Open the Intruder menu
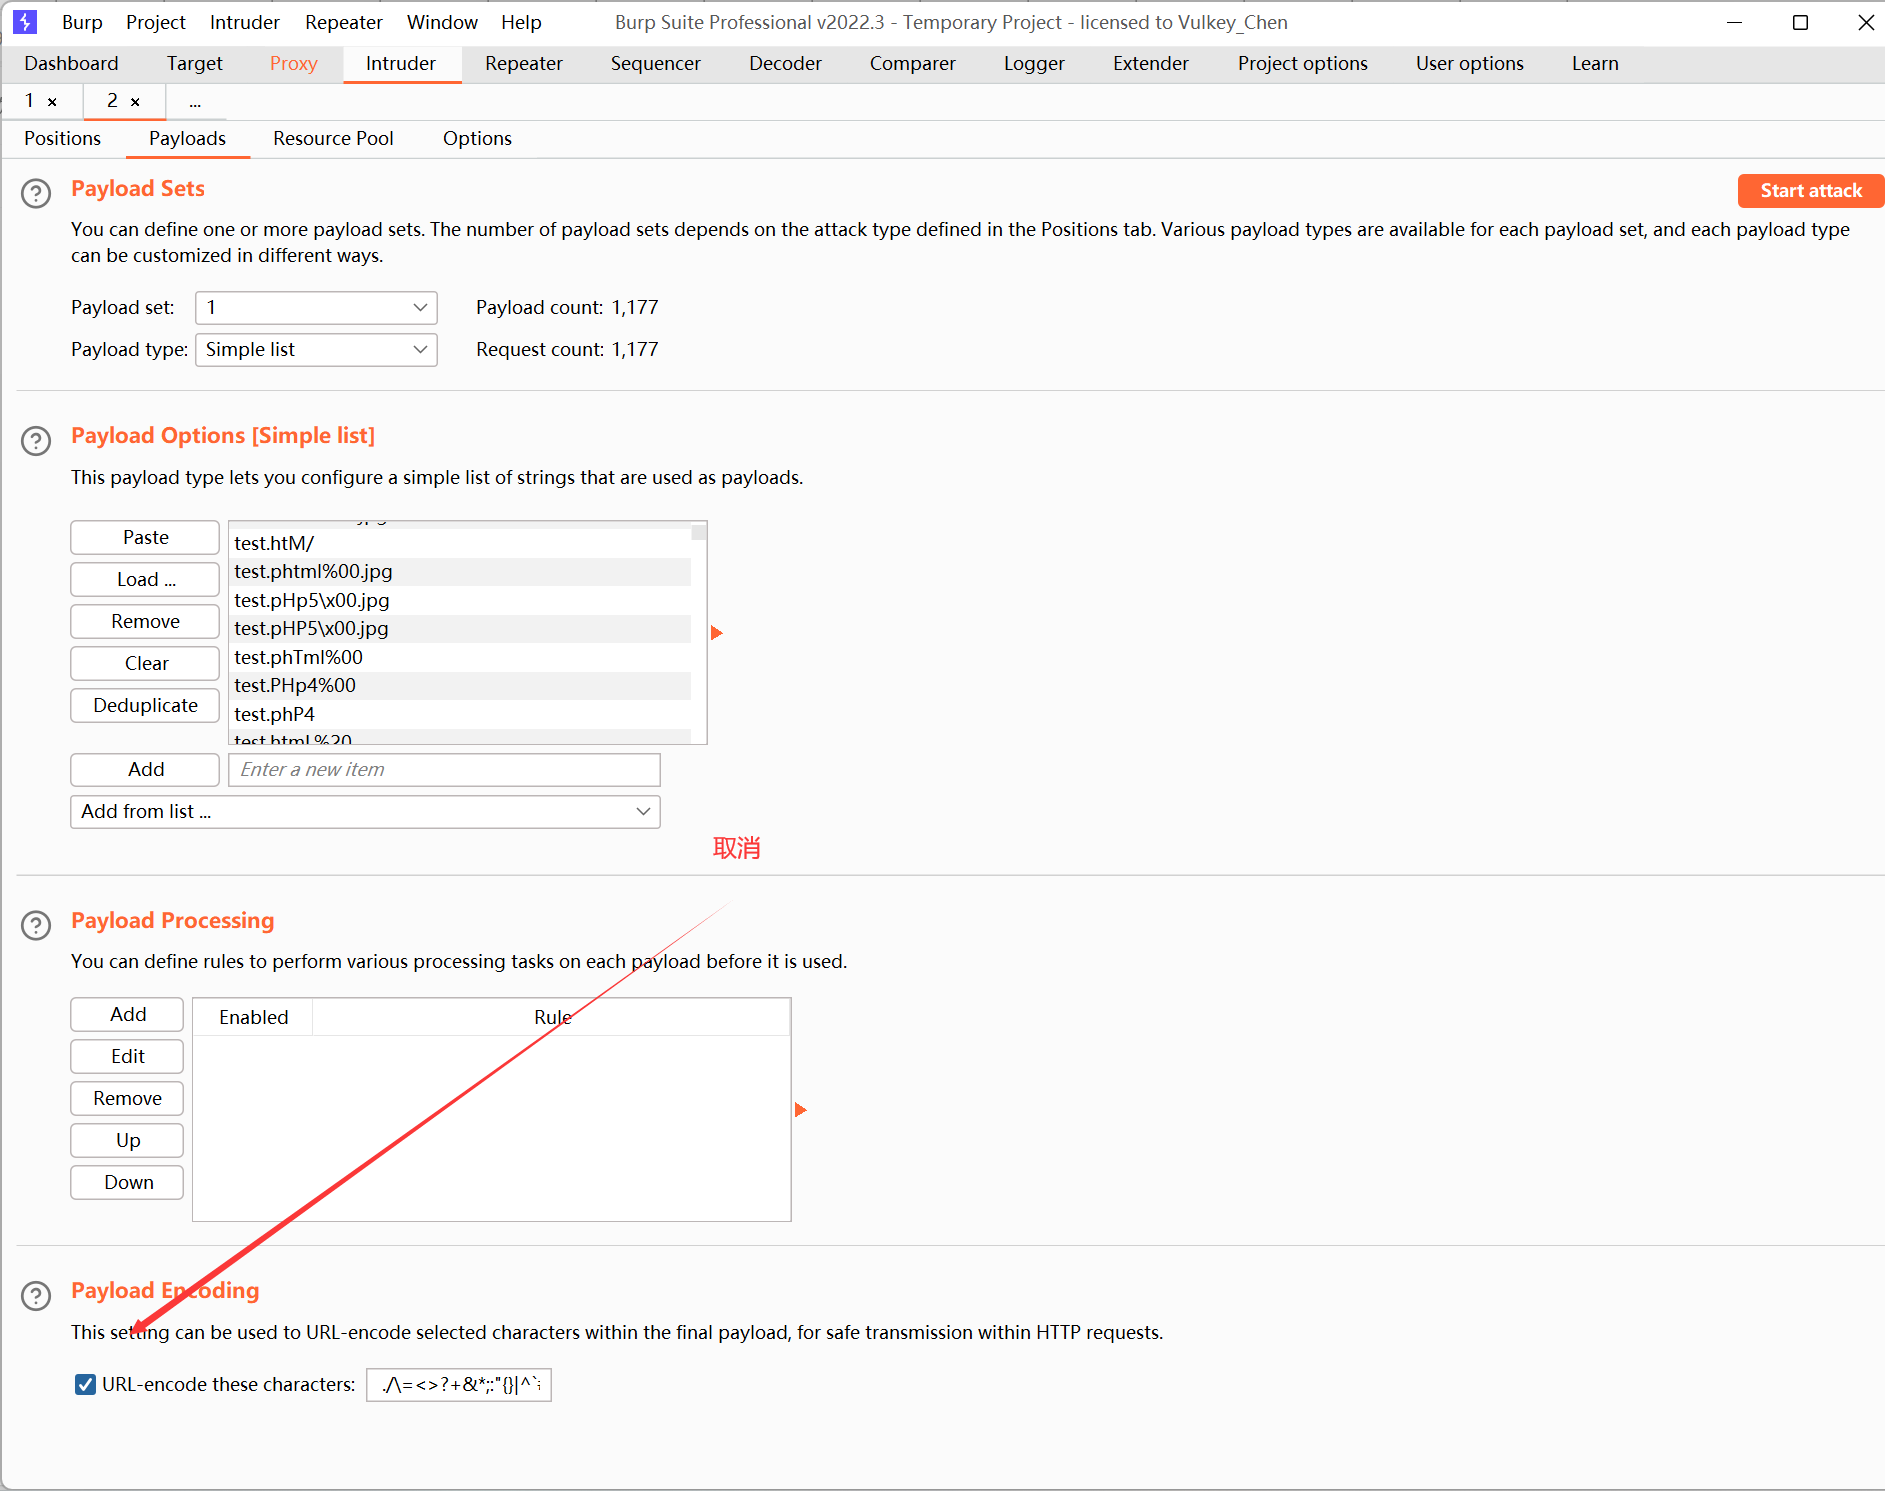This screenshot has height=1491, width=1885. [x=245, y=22]
